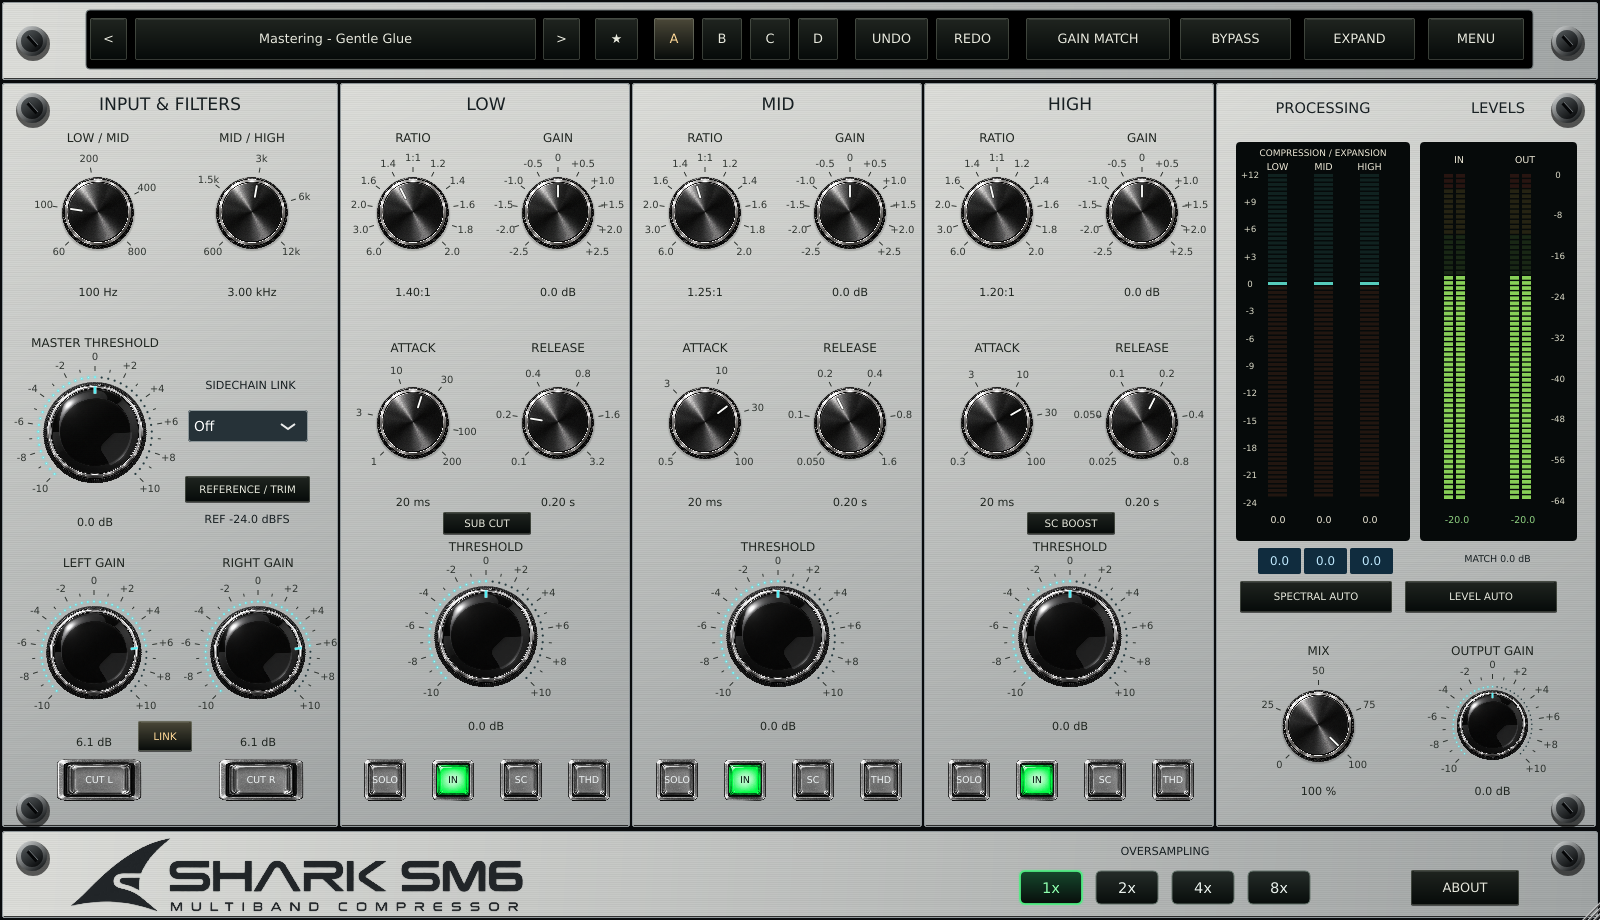1600x920 pixels.
Task: Toggle SOLO on the LOW band
Action: [x=385, y=780]
